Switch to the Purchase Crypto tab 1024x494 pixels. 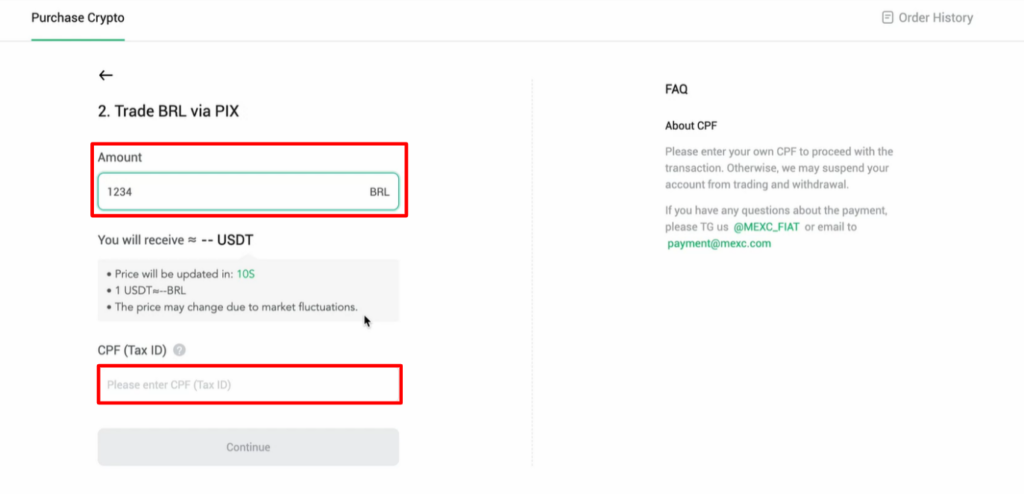click(x=78, y=18)
